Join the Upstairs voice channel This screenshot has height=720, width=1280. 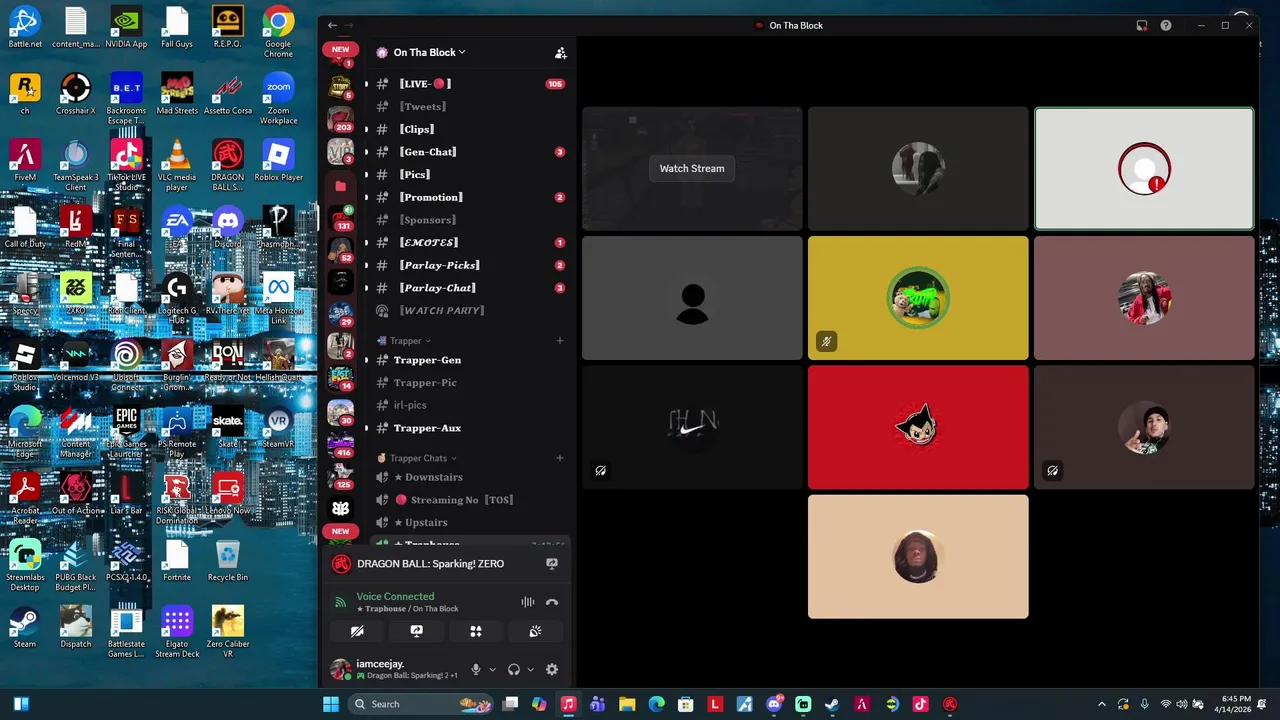click(426, 522)
